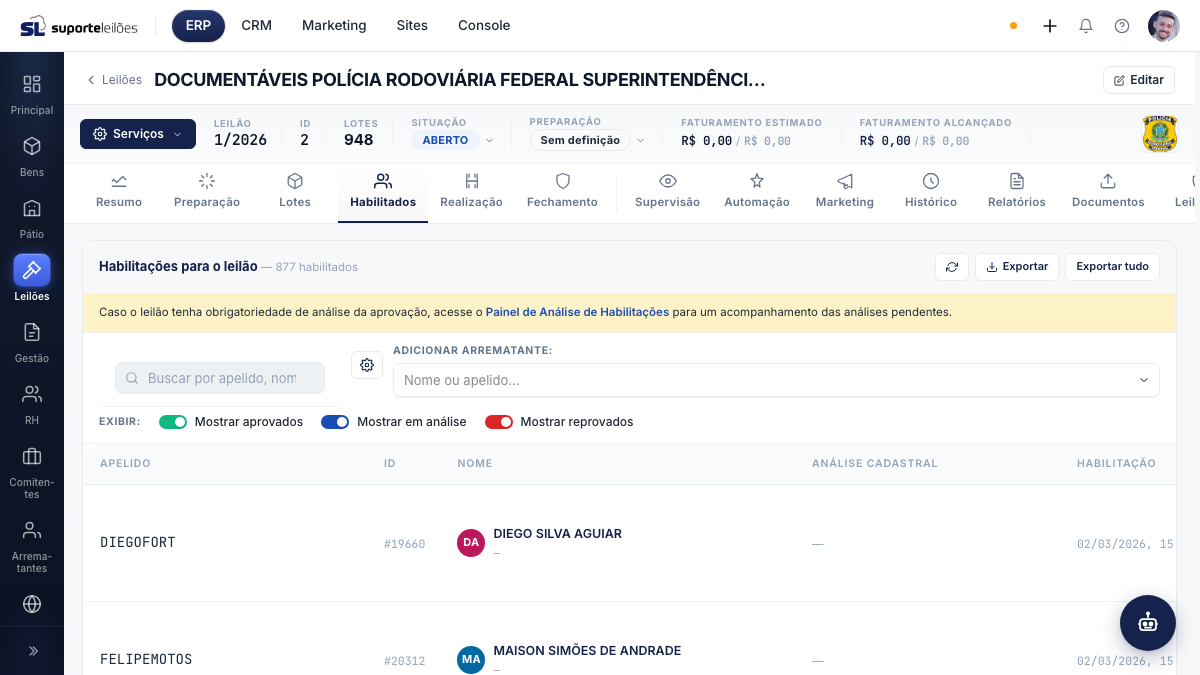Toggle Mostrar reprovados switch
Viewport: 1200px width, 675px height.
tap(499, 422)
